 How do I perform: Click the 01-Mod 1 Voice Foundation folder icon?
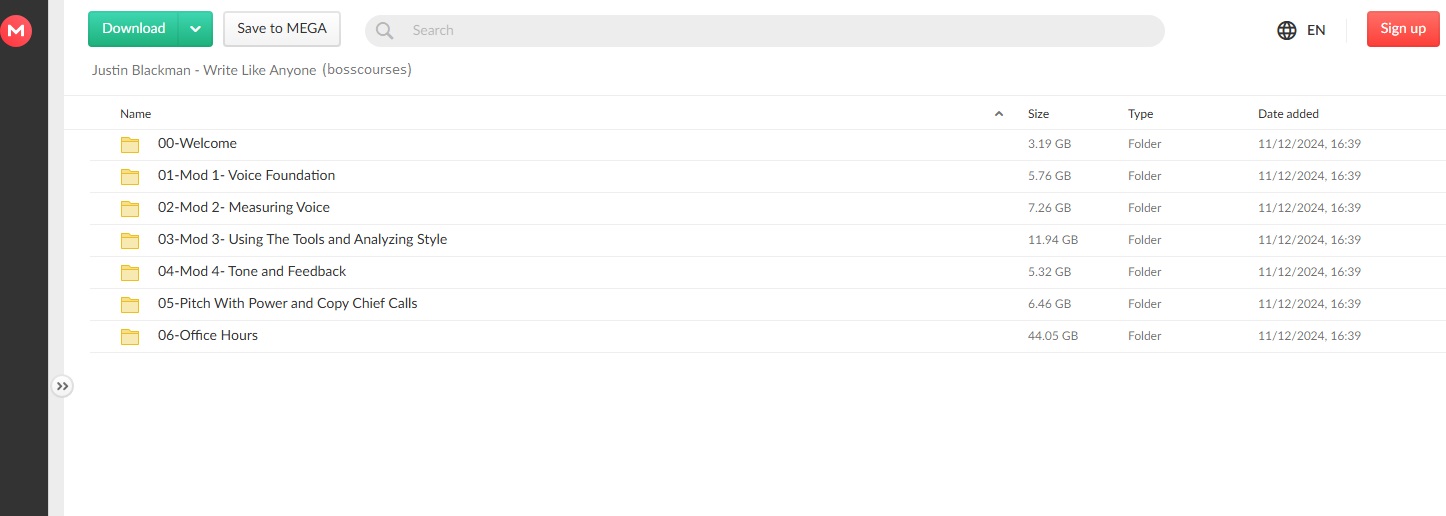click(x=130, y=176)
